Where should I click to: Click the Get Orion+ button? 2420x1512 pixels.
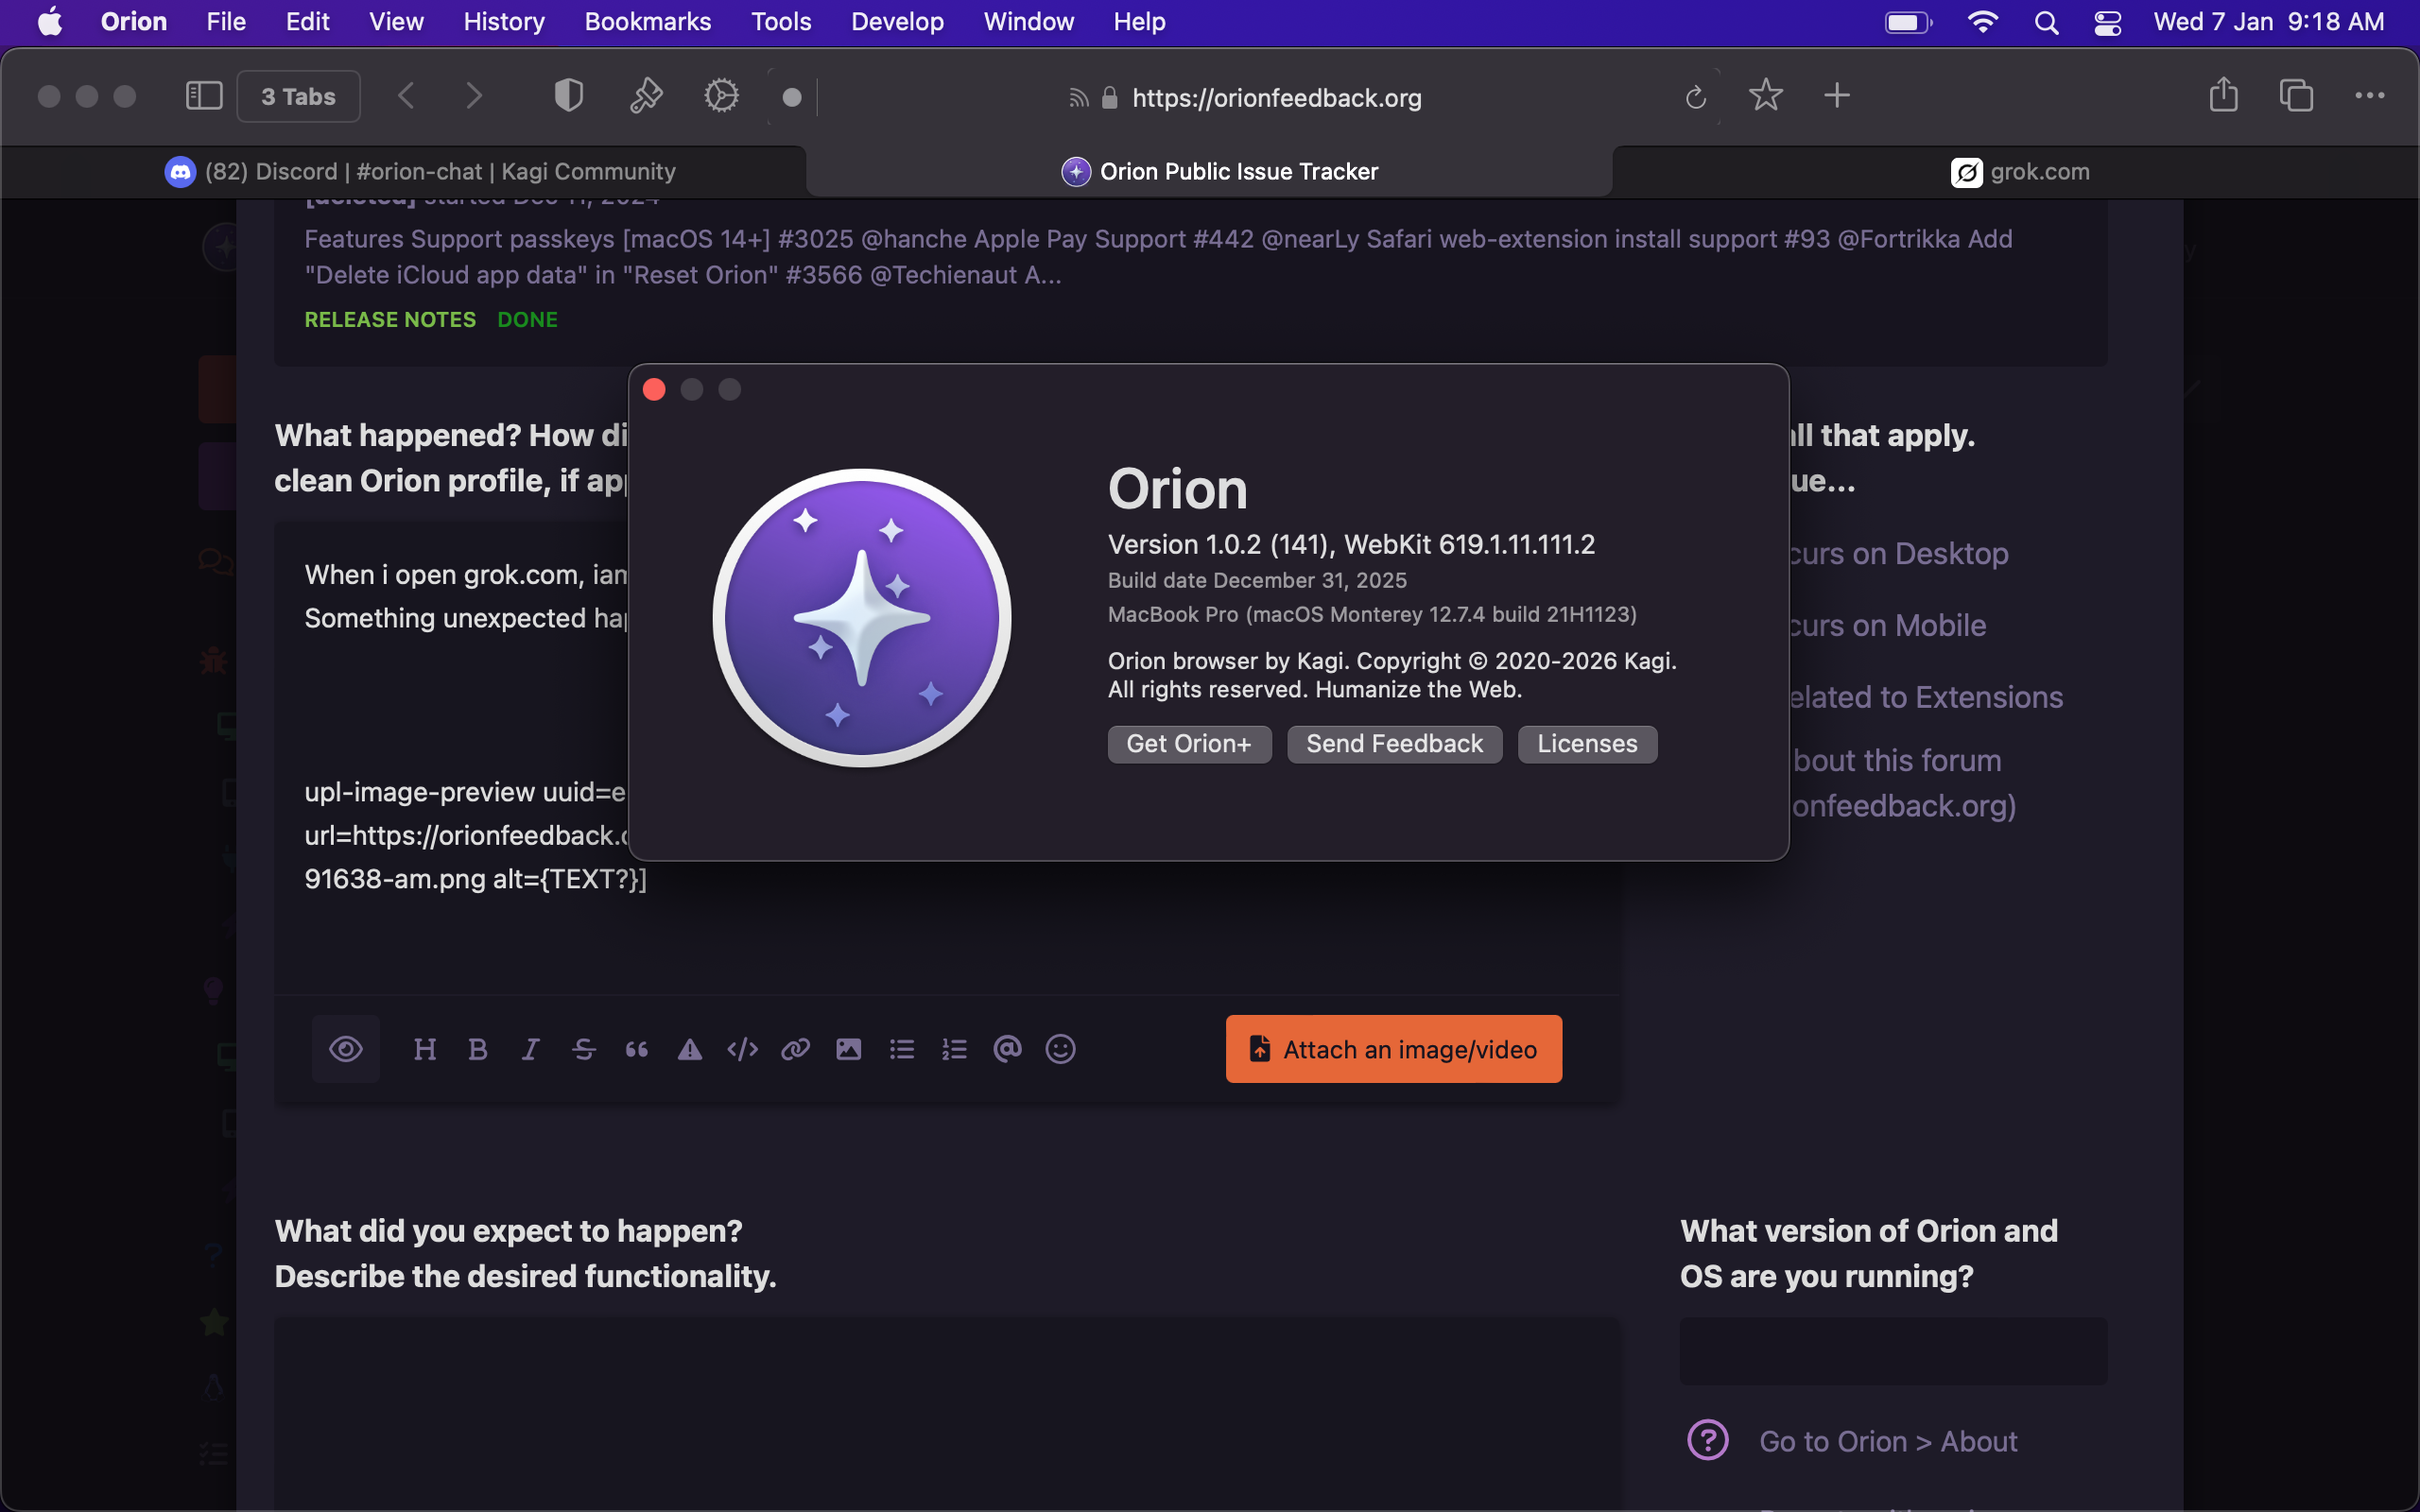tap(1189, 744)
